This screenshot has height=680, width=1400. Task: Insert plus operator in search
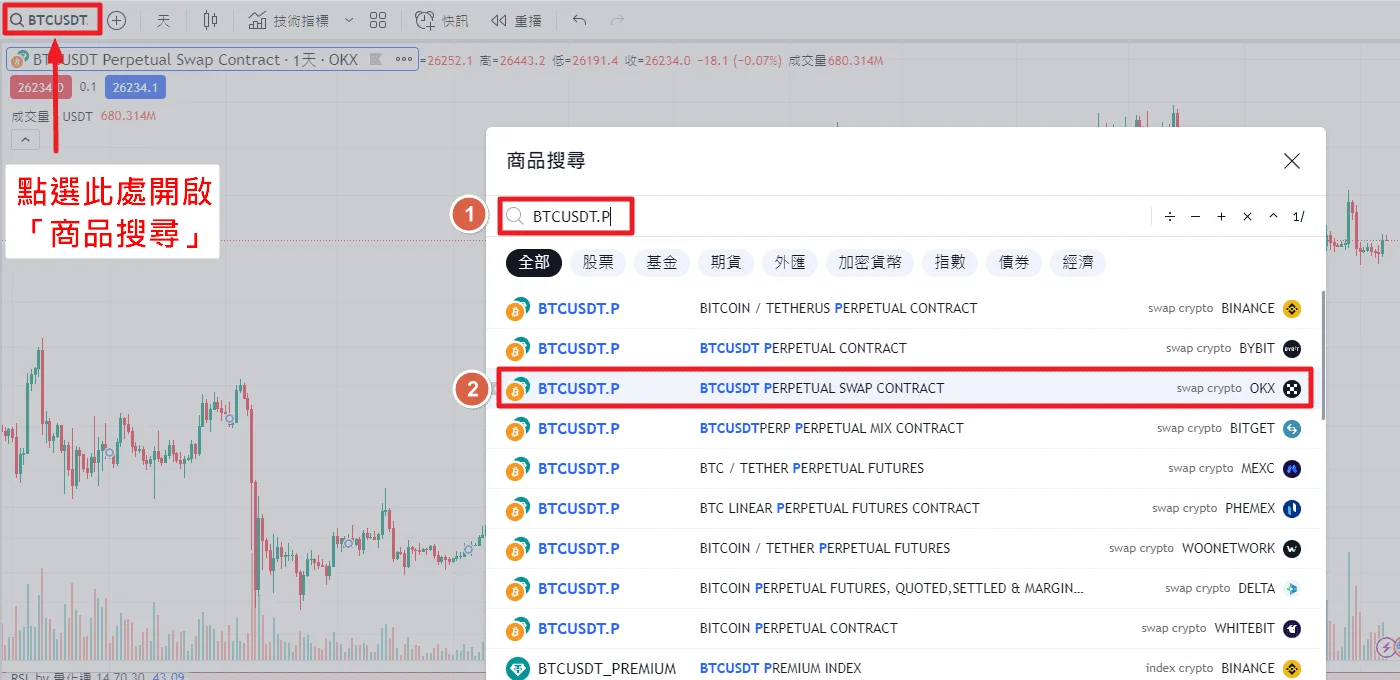1221,216
